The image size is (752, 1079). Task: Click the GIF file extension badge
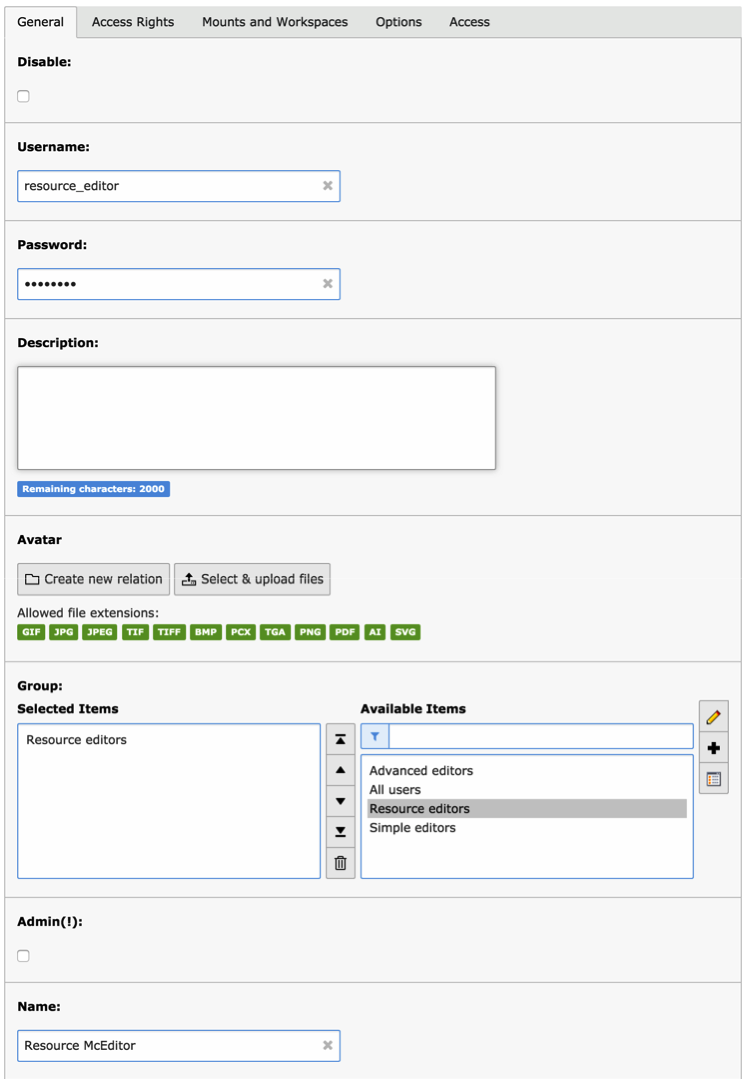pos(31,632)
